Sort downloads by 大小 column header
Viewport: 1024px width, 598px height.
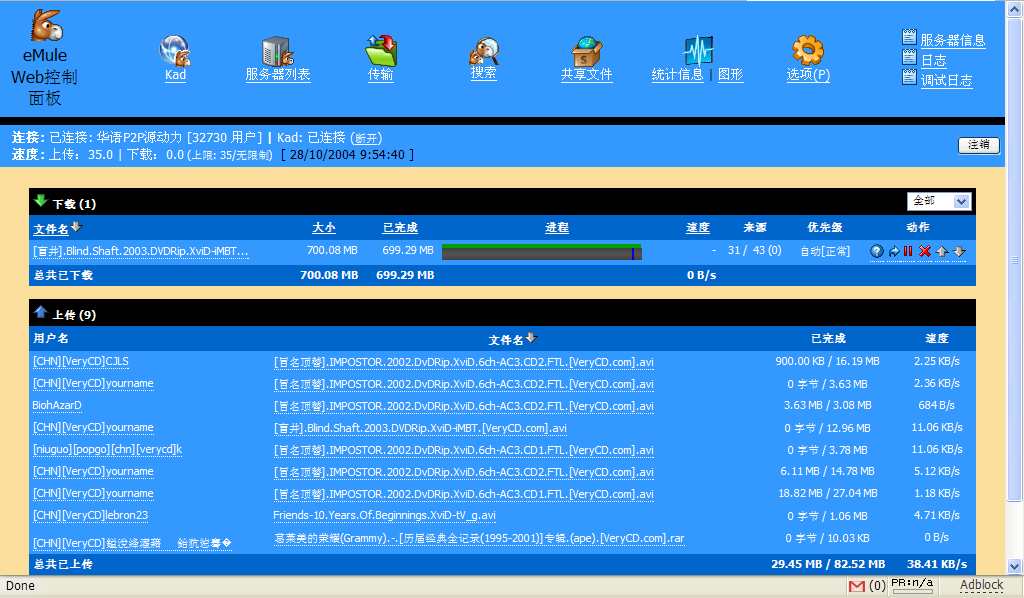tap(324, 228)
